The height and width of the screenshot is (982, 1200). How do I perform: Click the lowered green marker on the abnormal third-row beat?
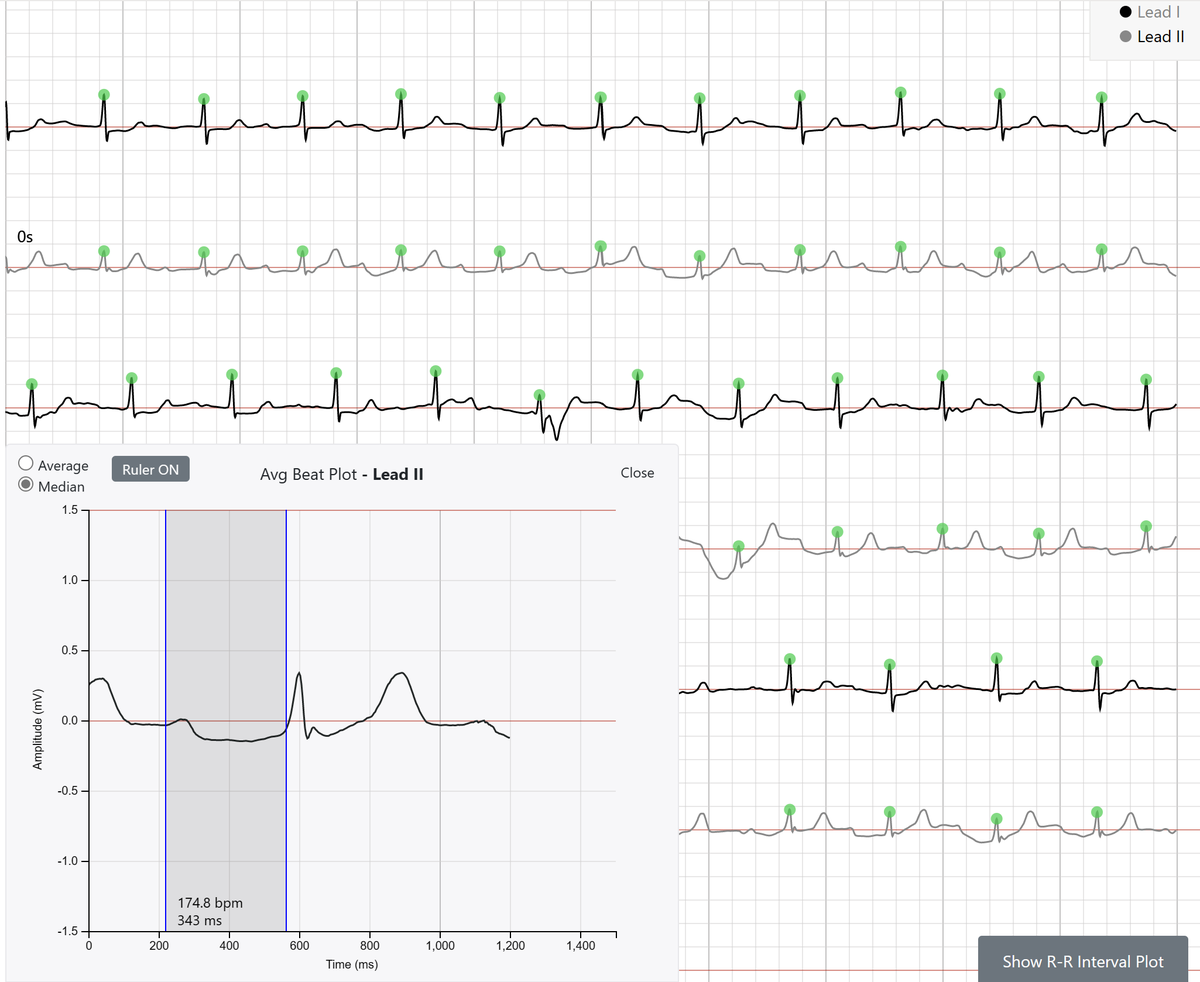pyautogui.click(x=539, y=394)
